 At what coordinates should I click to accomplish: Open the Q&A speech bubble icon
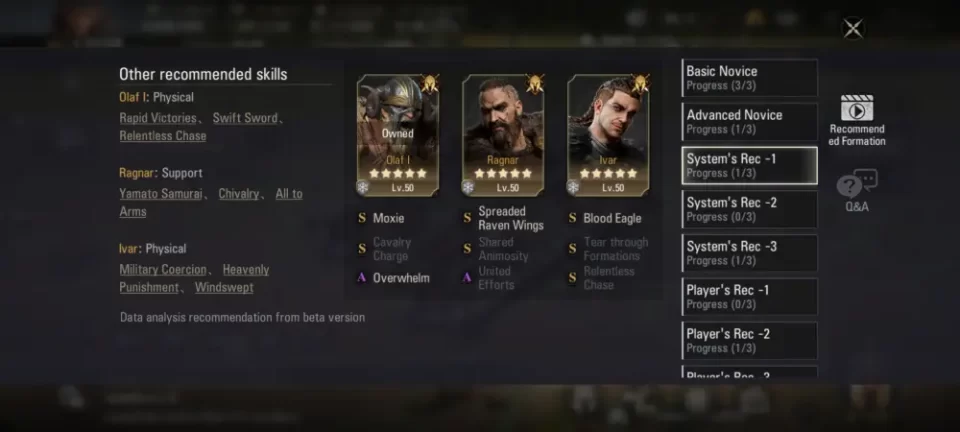[x=857, y=184]
